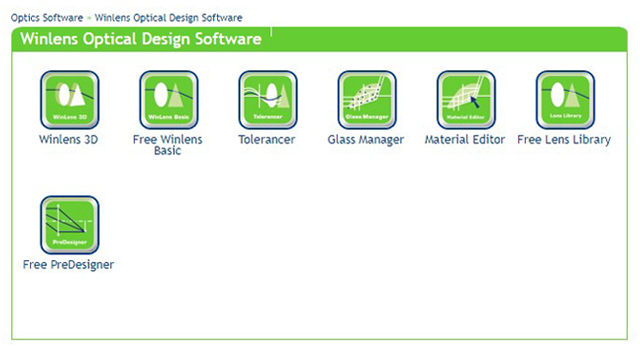Click the green header title text
Screen dimensions: 640x360
[141, 39]
